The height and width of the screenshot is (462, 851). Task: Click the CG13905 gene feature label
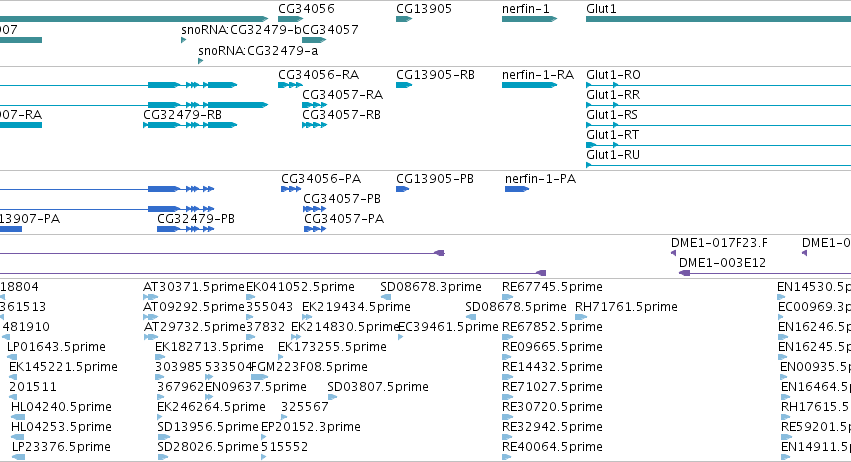click(x=423, y=9)
